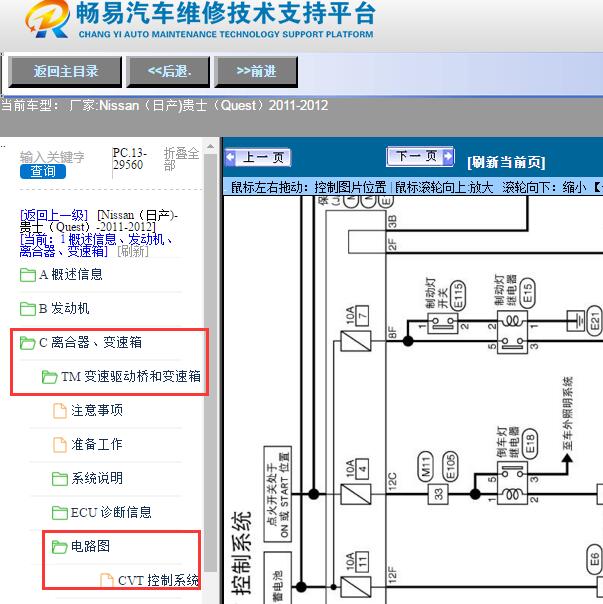The width and height of the screenshot is (603, 604).
Task: Click the 10A fuse number 11 symbol
Action: click(x=356, y=587)
